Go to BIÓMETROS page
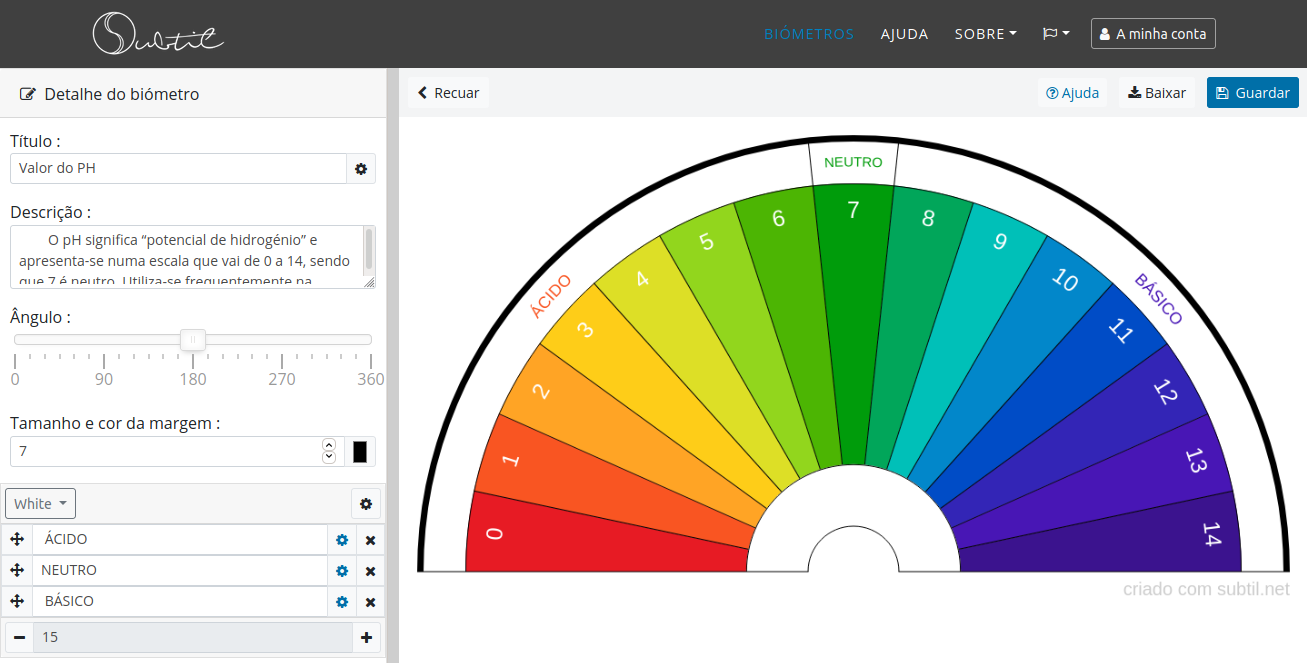 coord(809,34)
